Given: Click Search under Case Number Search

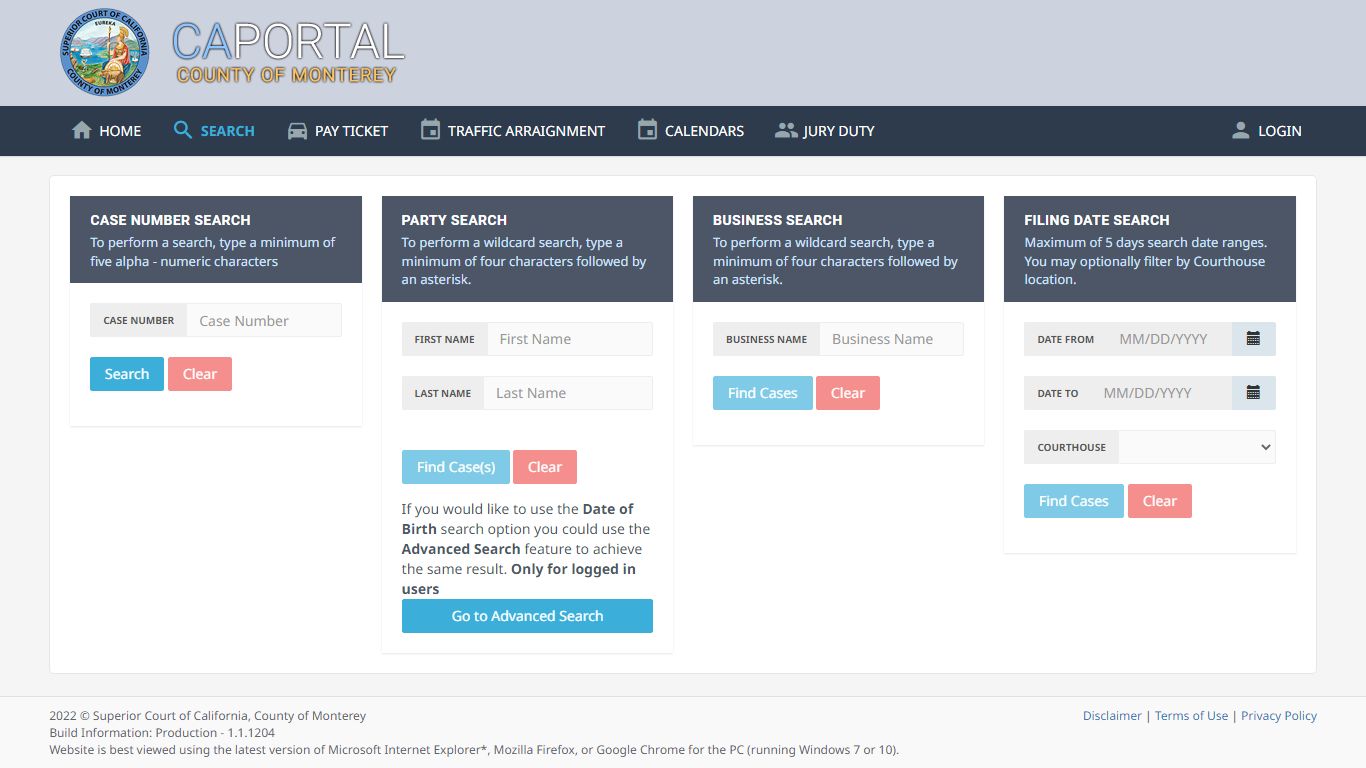Looking at the screenshot, I should coord(127,374).
